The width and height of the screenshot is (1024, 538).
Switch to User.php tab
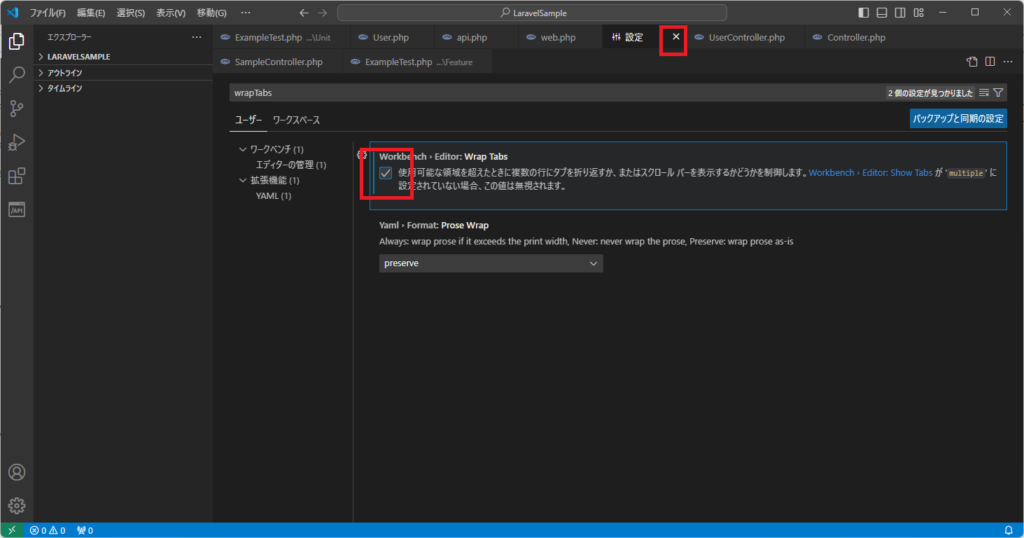391,37
